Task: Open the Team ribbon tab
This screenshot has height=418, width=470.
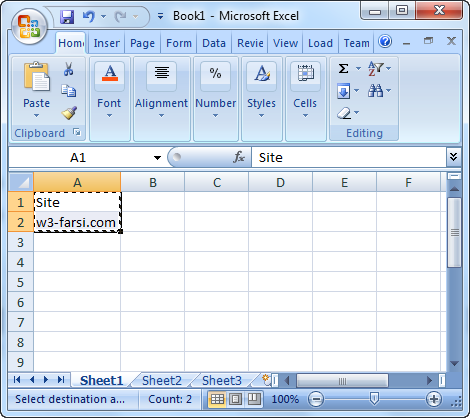Action: 356,43
